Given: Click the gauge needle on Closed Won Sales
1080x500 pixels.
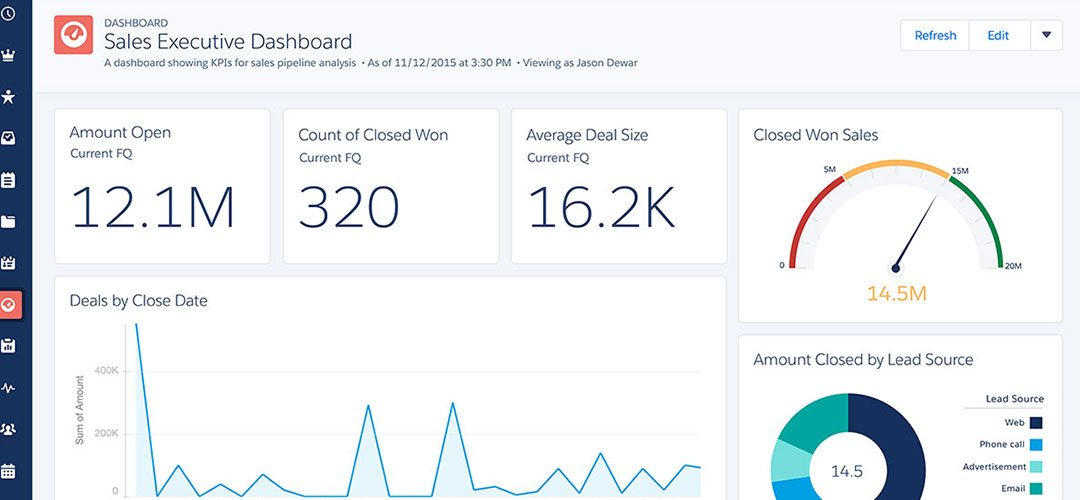Looking at the screenshot, I should coord(916,233).
